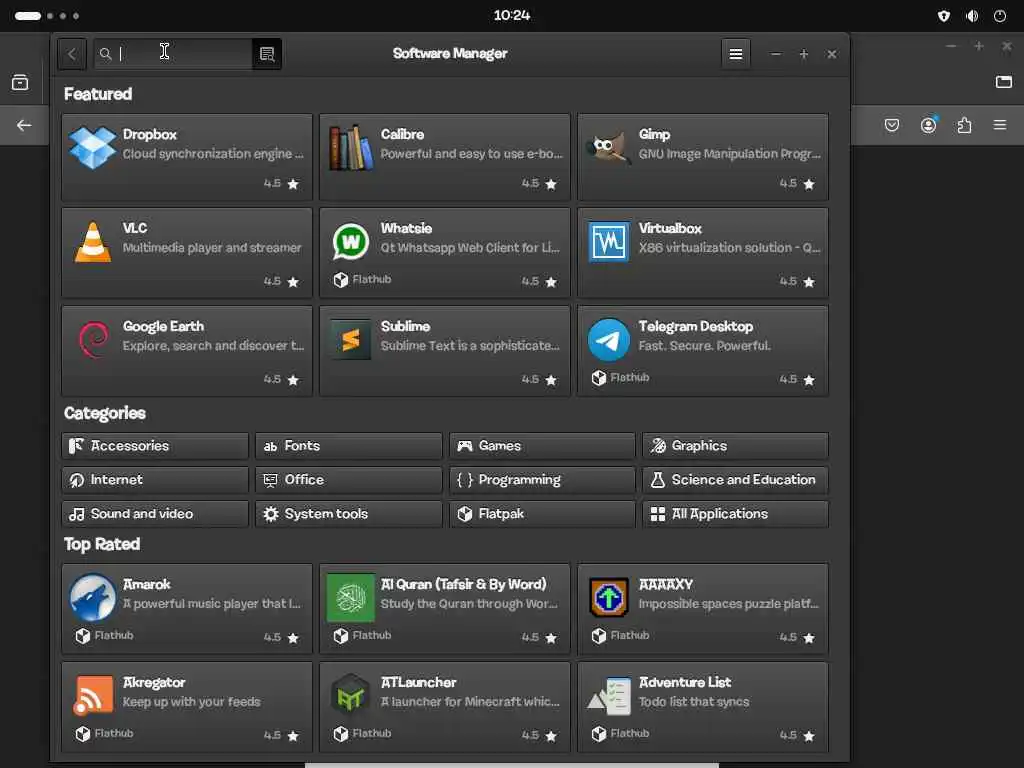Open the browser hamburger menu in background window
Screen dimensions: 1024x768
click(1000, 125)
